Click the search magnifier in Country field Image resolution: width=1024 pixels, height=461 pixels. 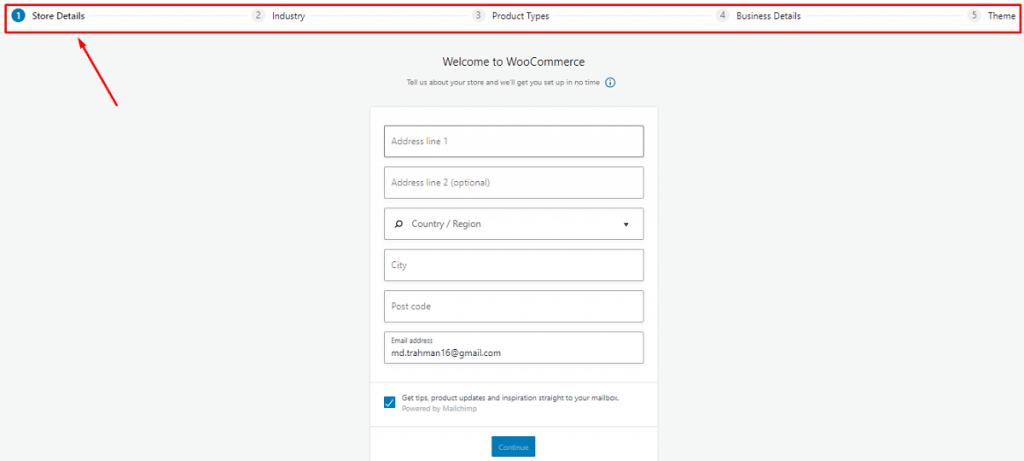pos(398,224)
